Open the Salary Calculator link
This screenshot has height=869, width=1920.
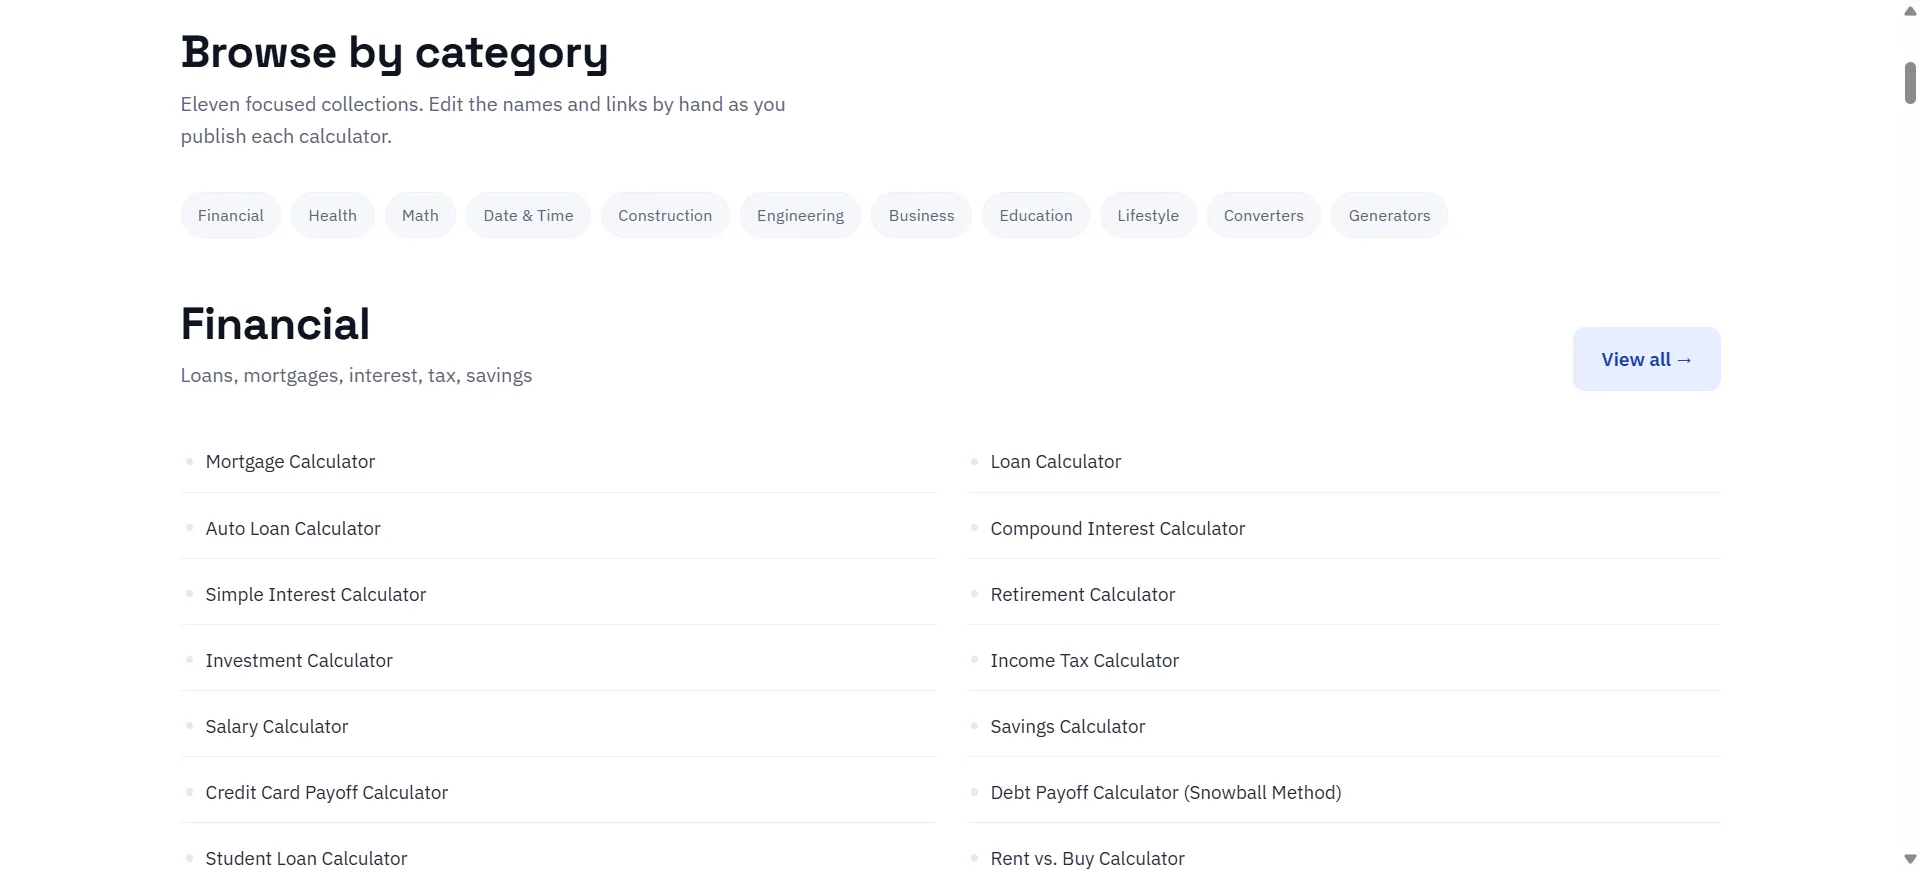(276, 726)
